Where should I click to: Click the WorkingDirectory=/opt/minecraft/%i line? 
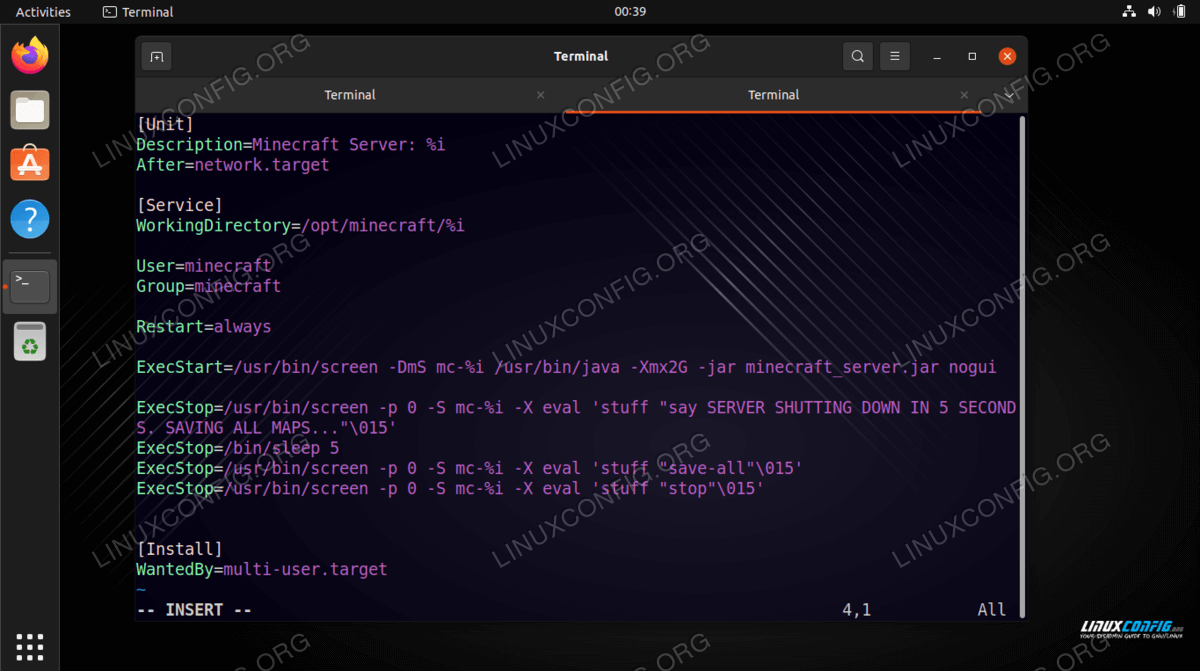[x=301, y=226]
